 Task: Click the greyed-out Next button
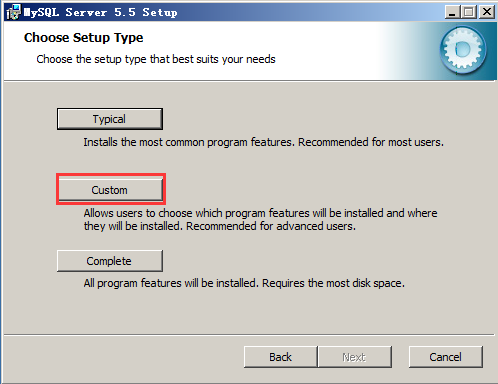tap(355, 357)
